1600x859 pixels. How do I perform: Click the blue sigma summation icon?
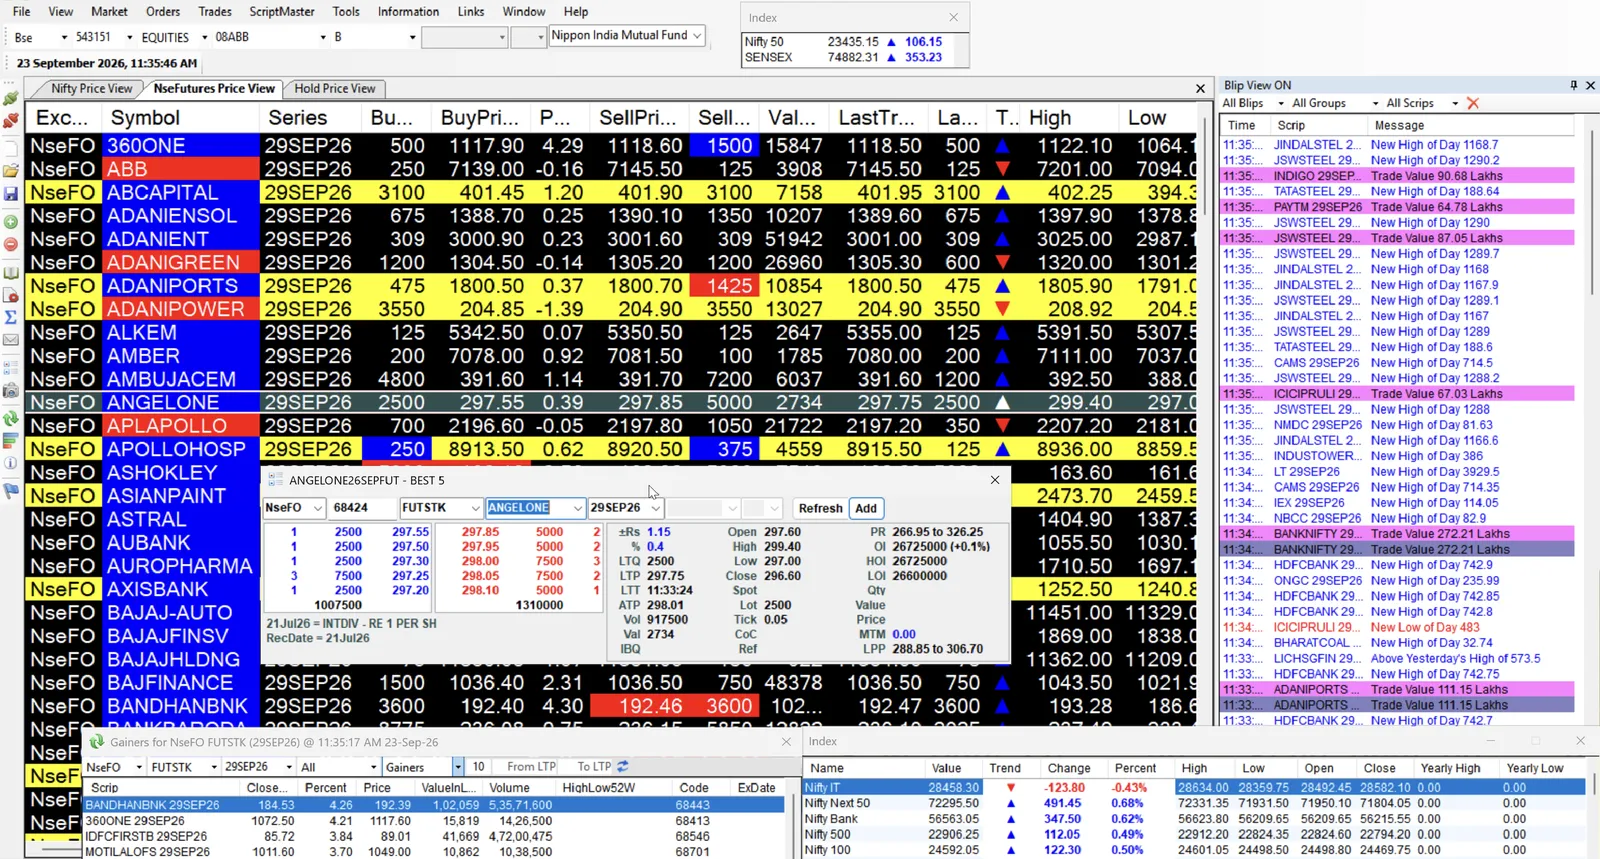(11, 317)
